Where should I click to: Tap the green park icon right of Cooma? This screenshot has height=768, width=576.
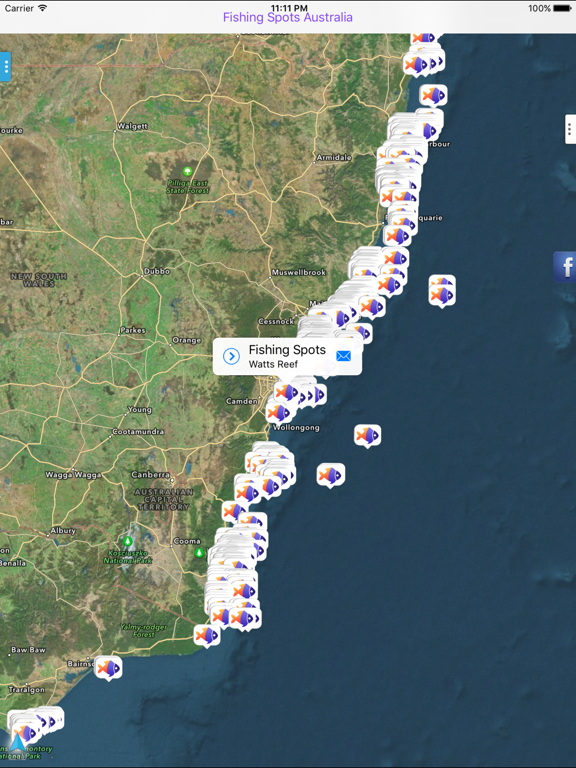[x=199, y=553]
